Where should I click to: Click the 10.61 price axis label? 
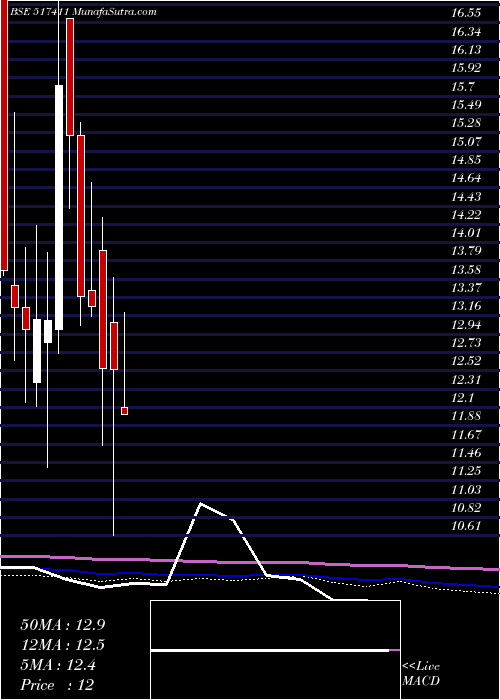pos(466,526)
